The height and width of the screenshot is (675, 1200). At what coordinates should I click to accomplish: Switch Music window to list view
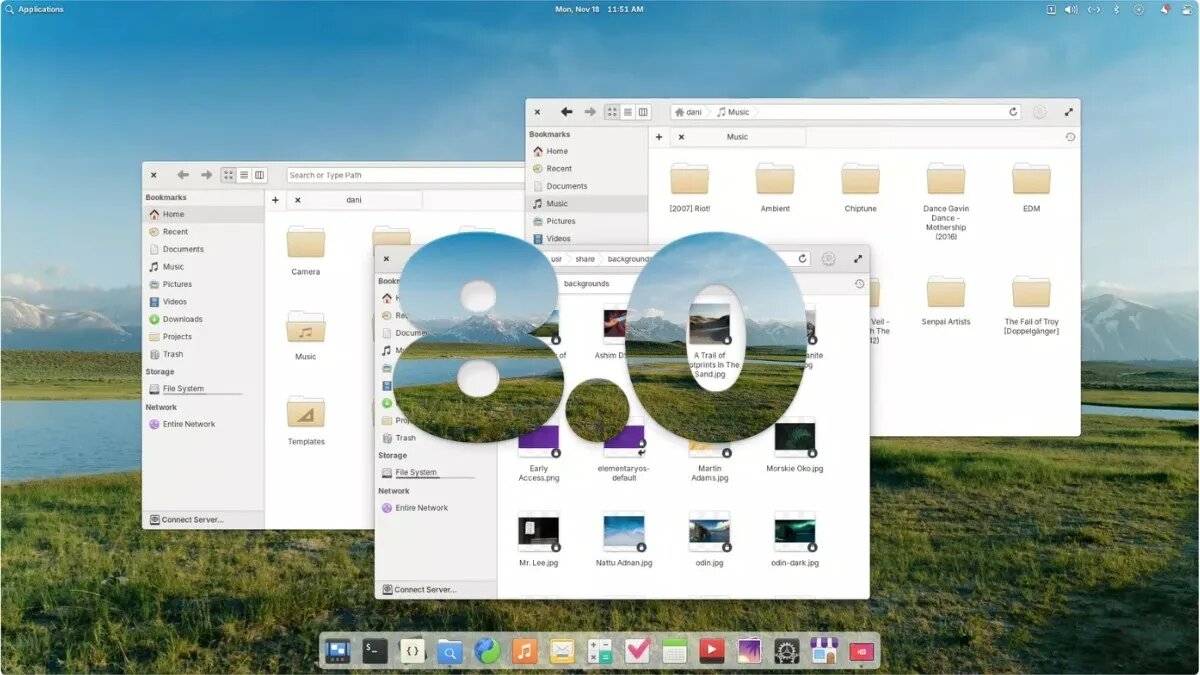[628, 112]
